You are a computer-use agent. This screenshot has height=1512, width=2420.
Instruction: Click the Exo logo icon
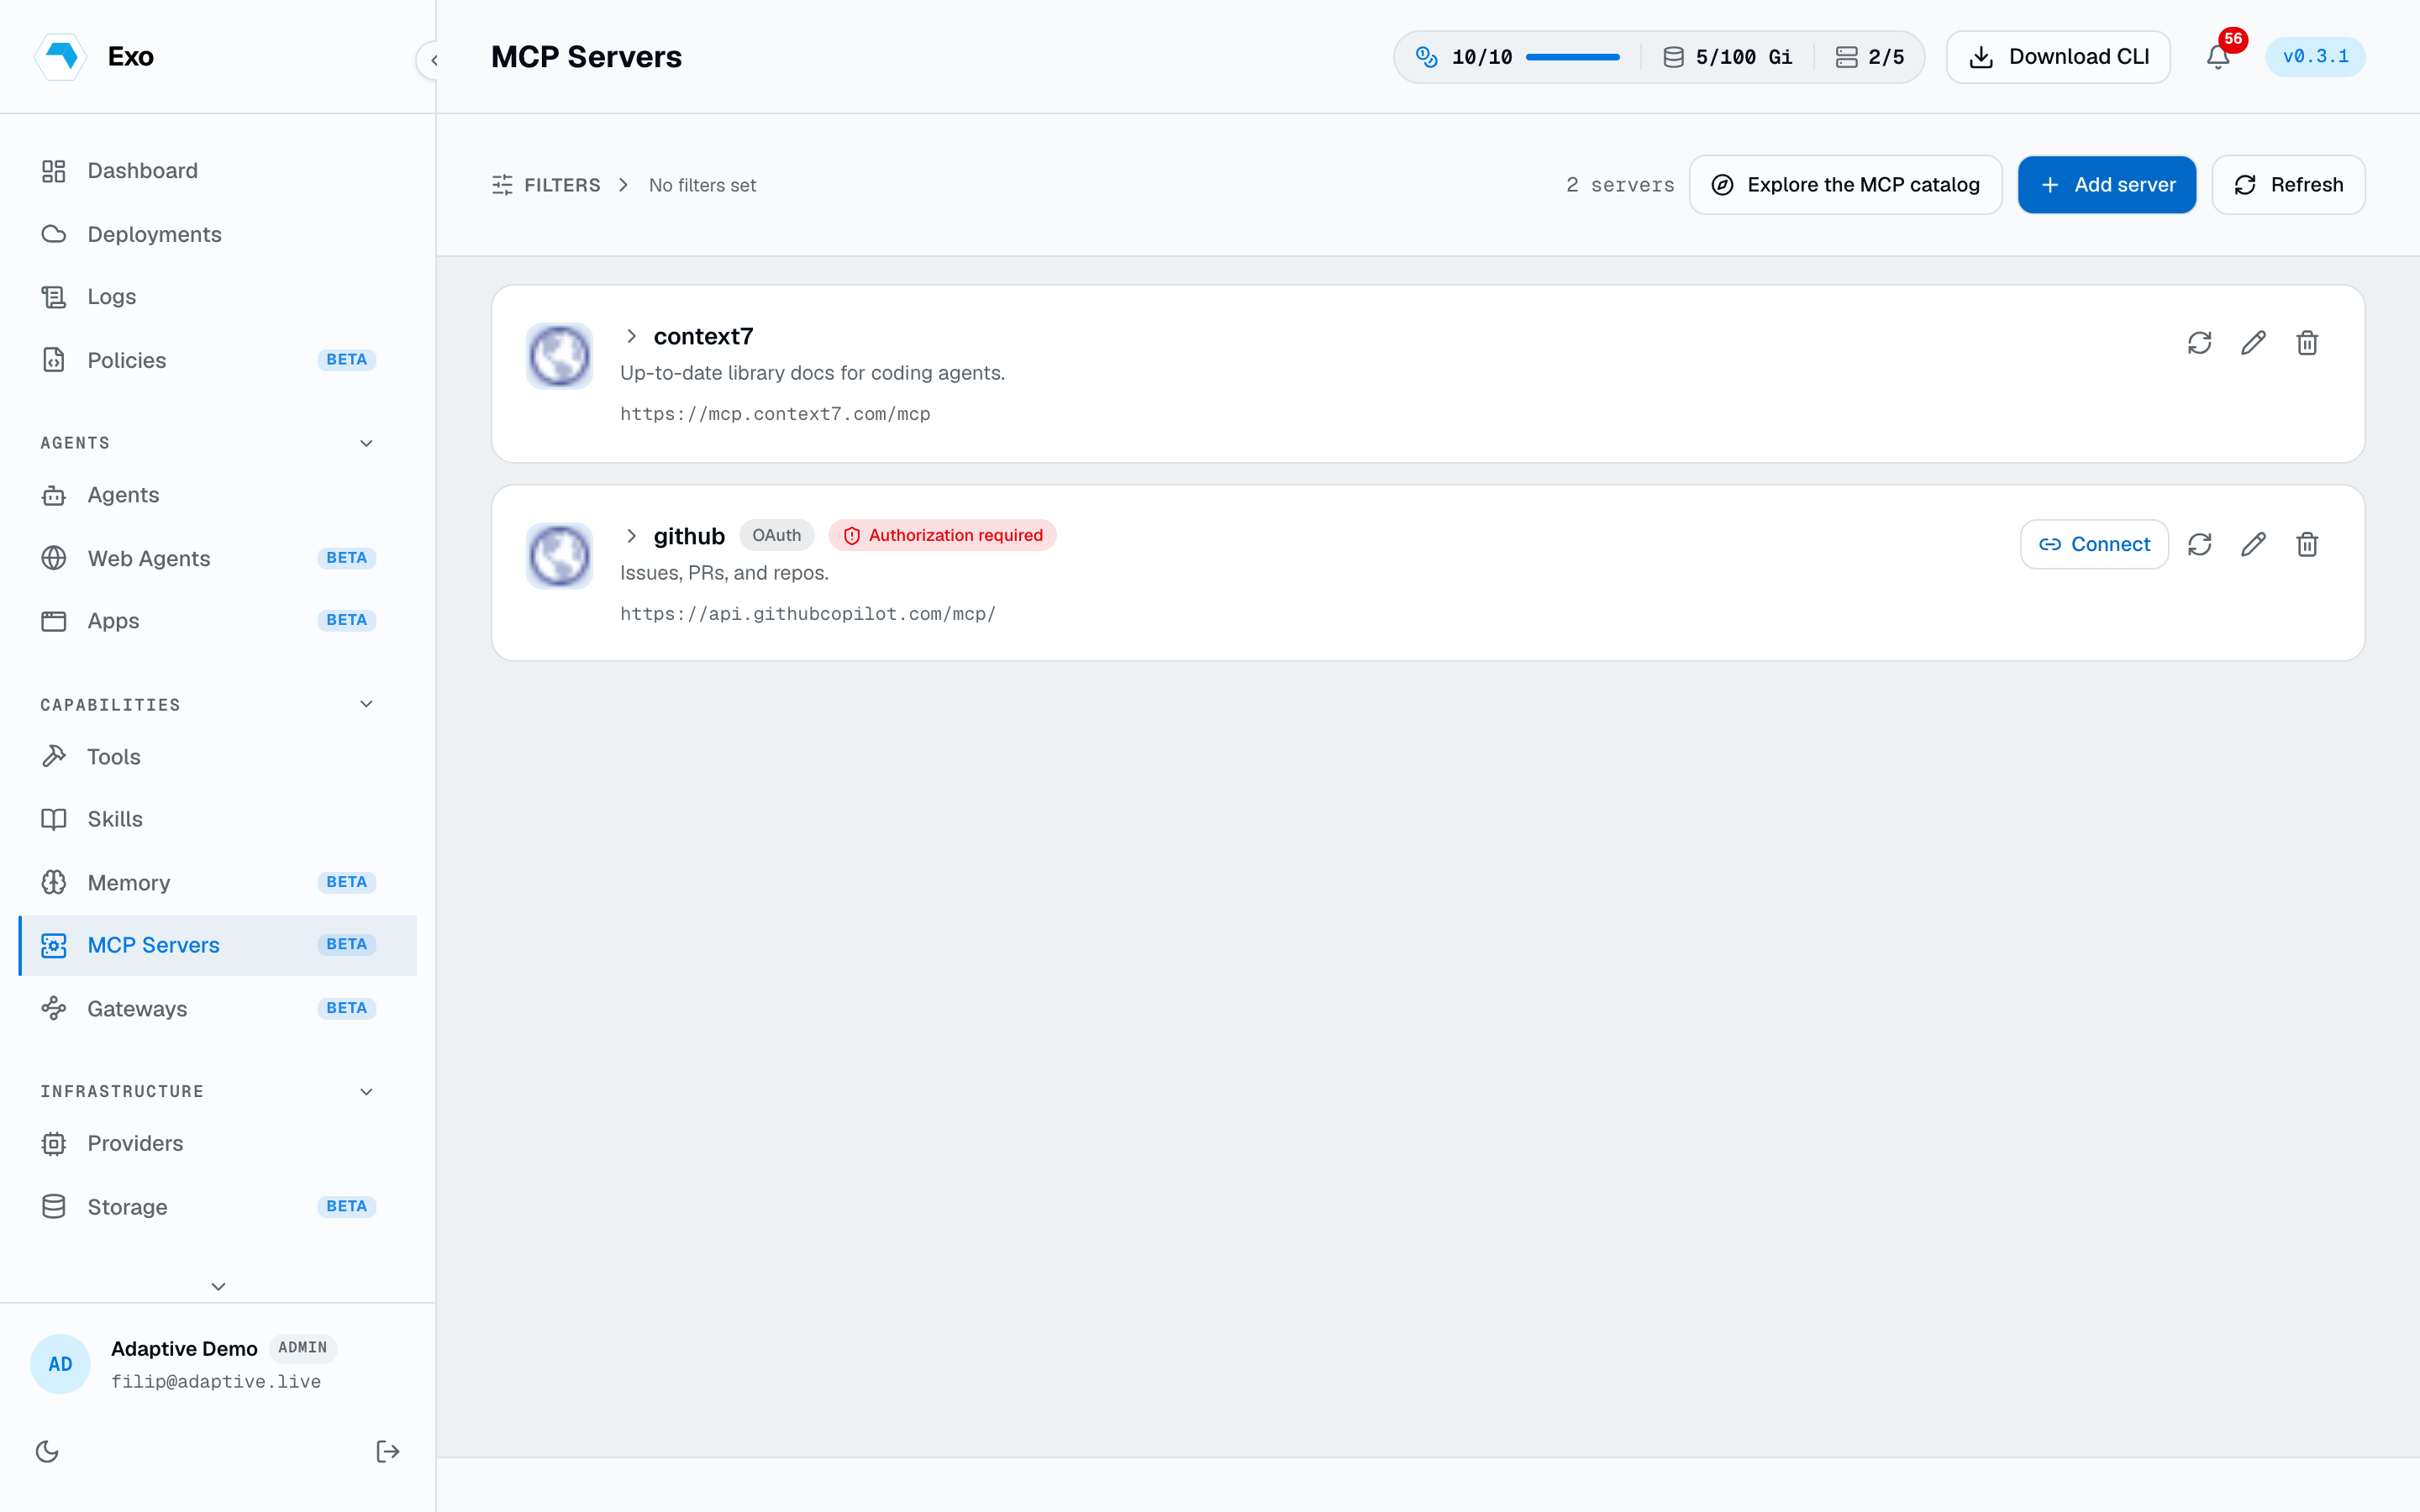61,56
